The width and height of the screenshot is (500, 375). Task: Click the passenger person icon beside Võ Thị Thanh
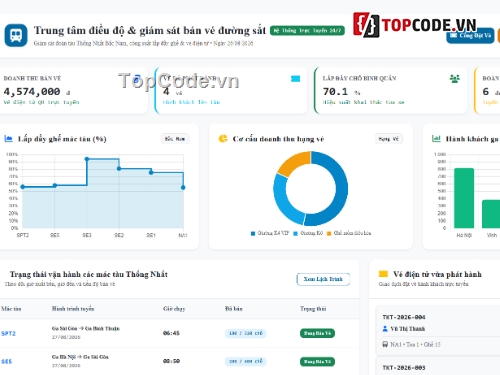pos(385,329)
